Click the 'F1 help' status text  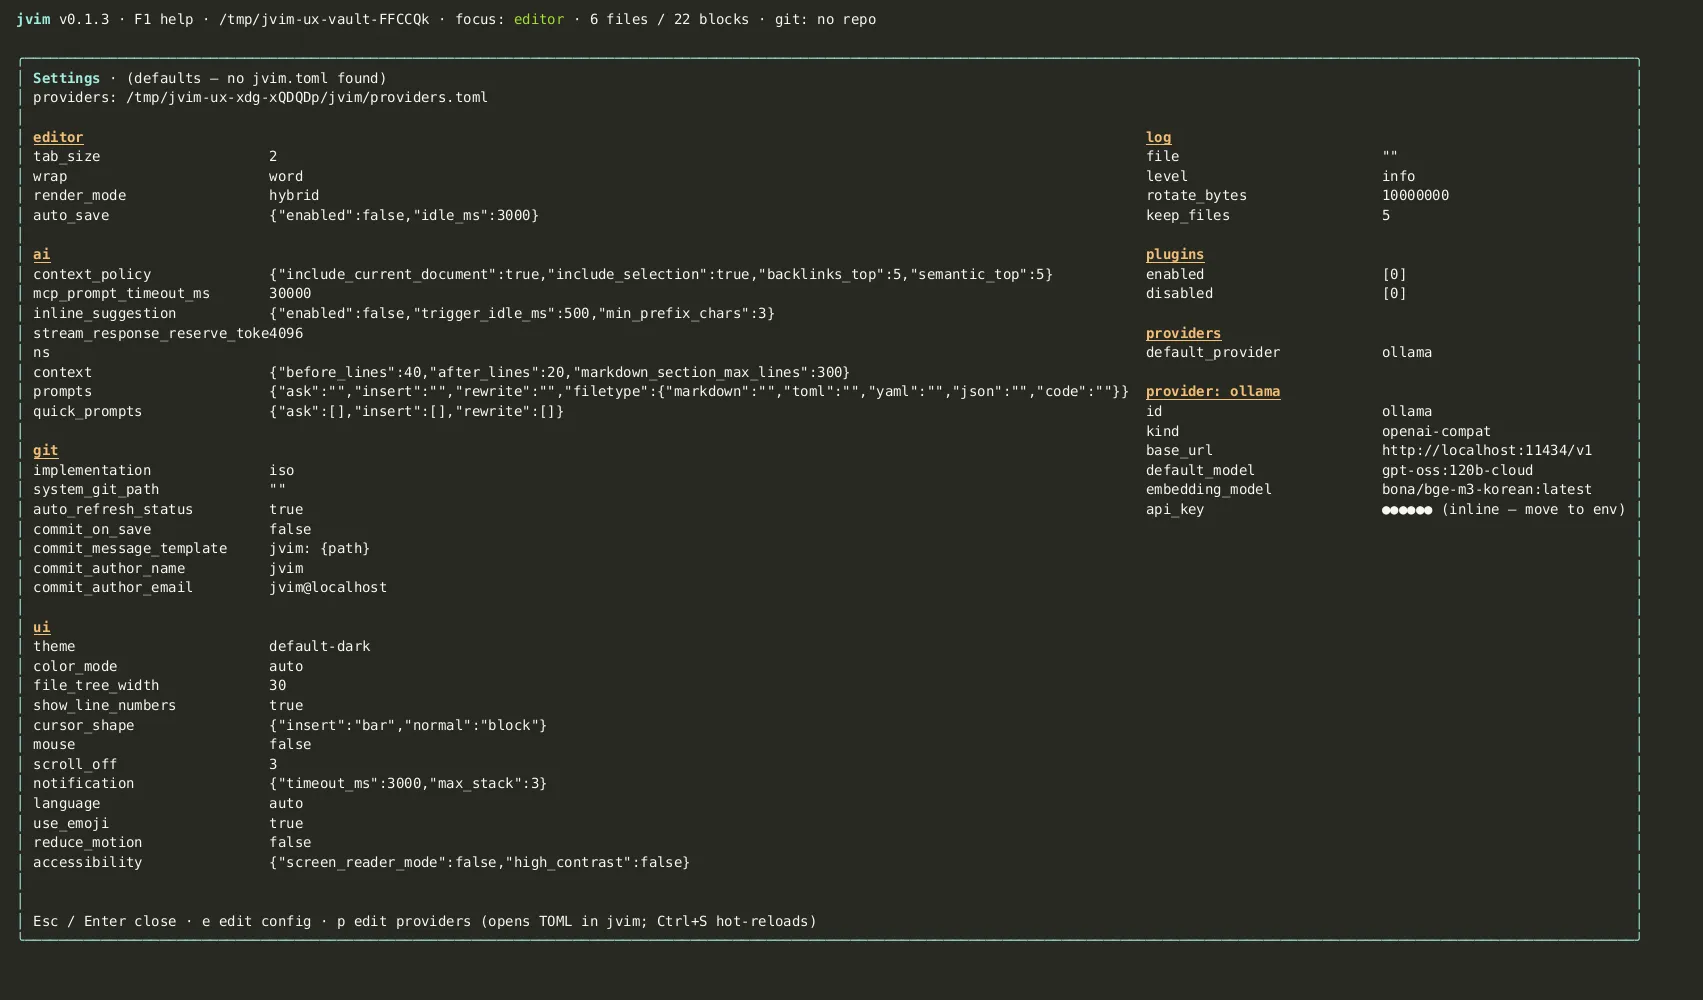pos(164,19)
